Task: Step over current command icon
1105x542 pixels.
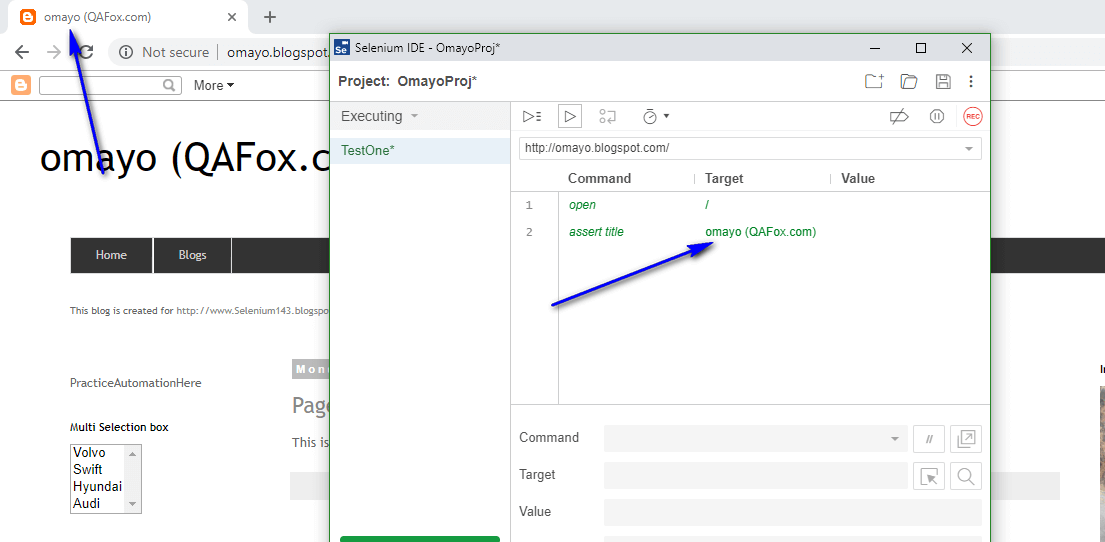Action: point(607,116)
